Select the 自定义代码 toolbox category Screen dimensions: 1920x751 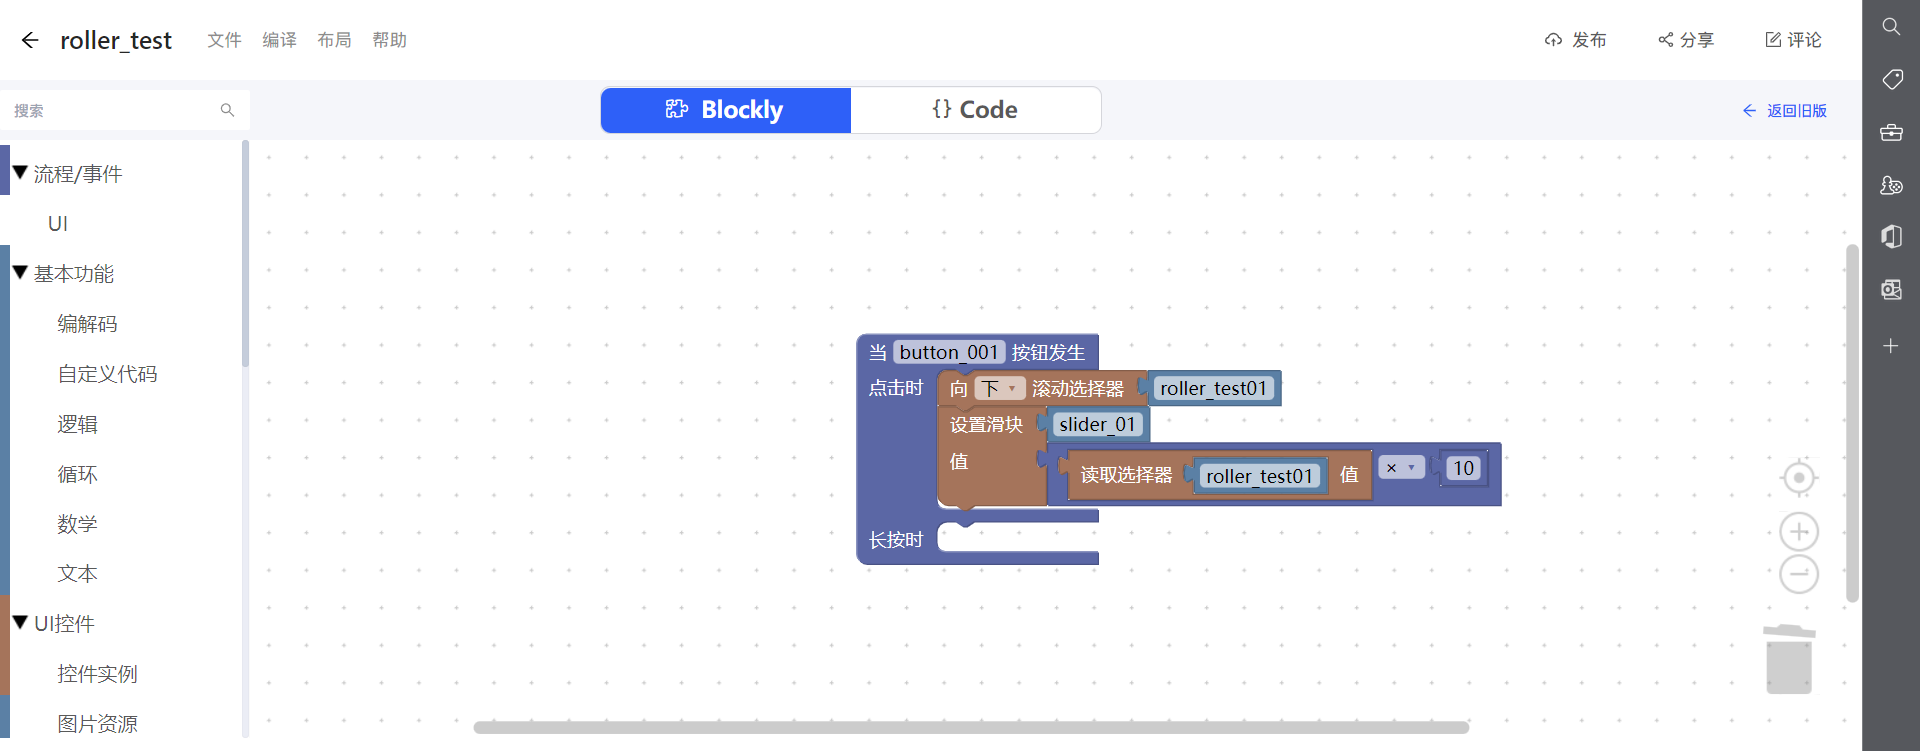[x=107, y=373]
